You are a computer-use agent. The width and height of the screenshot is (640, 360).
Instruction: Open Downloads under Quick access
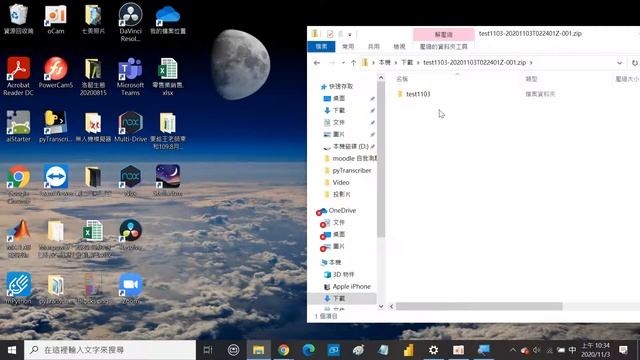point(339,110)
